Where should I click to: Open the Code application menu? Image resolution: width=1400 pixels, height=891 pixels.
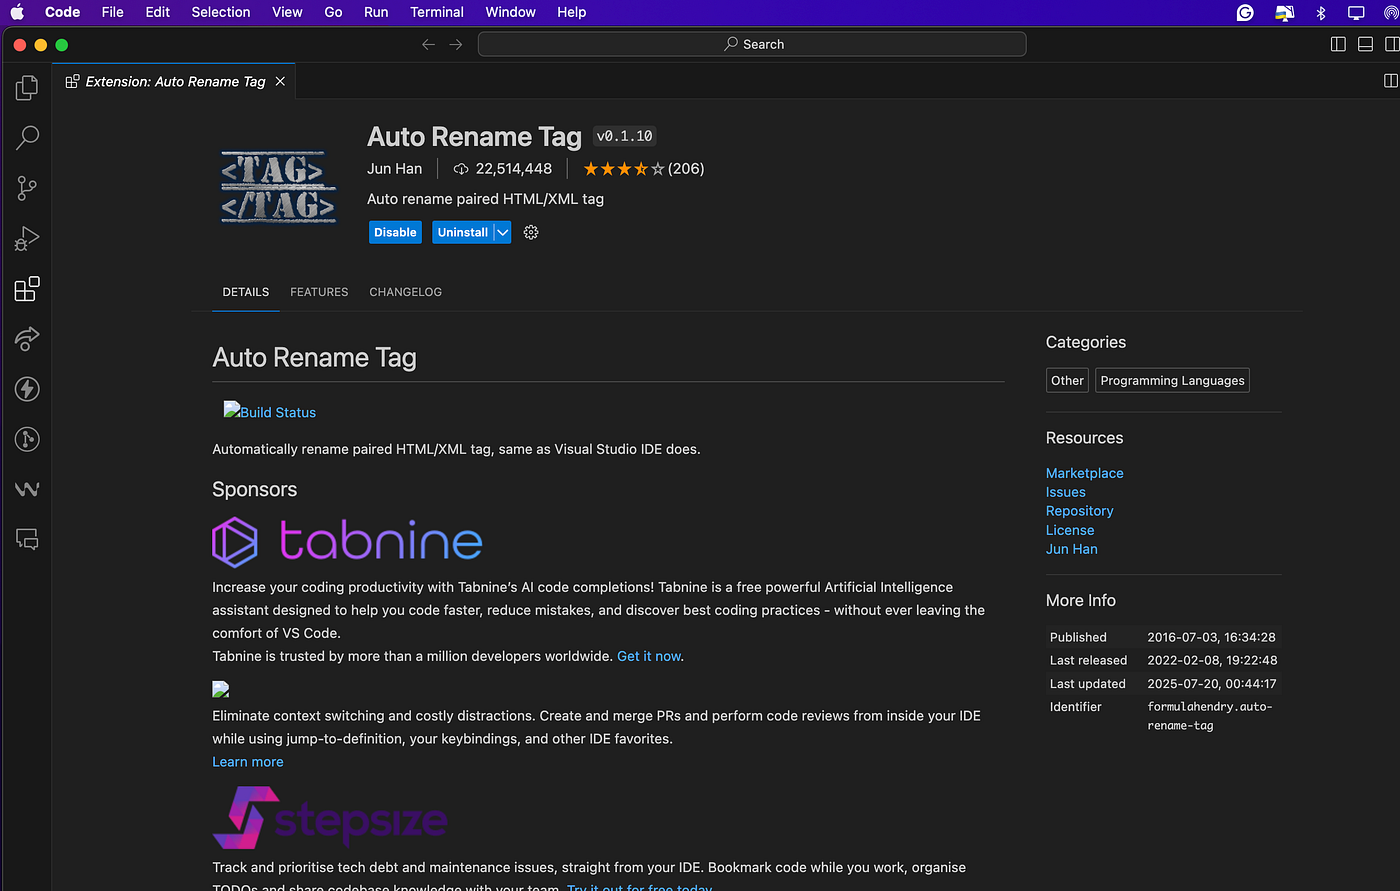coord(62,12)
